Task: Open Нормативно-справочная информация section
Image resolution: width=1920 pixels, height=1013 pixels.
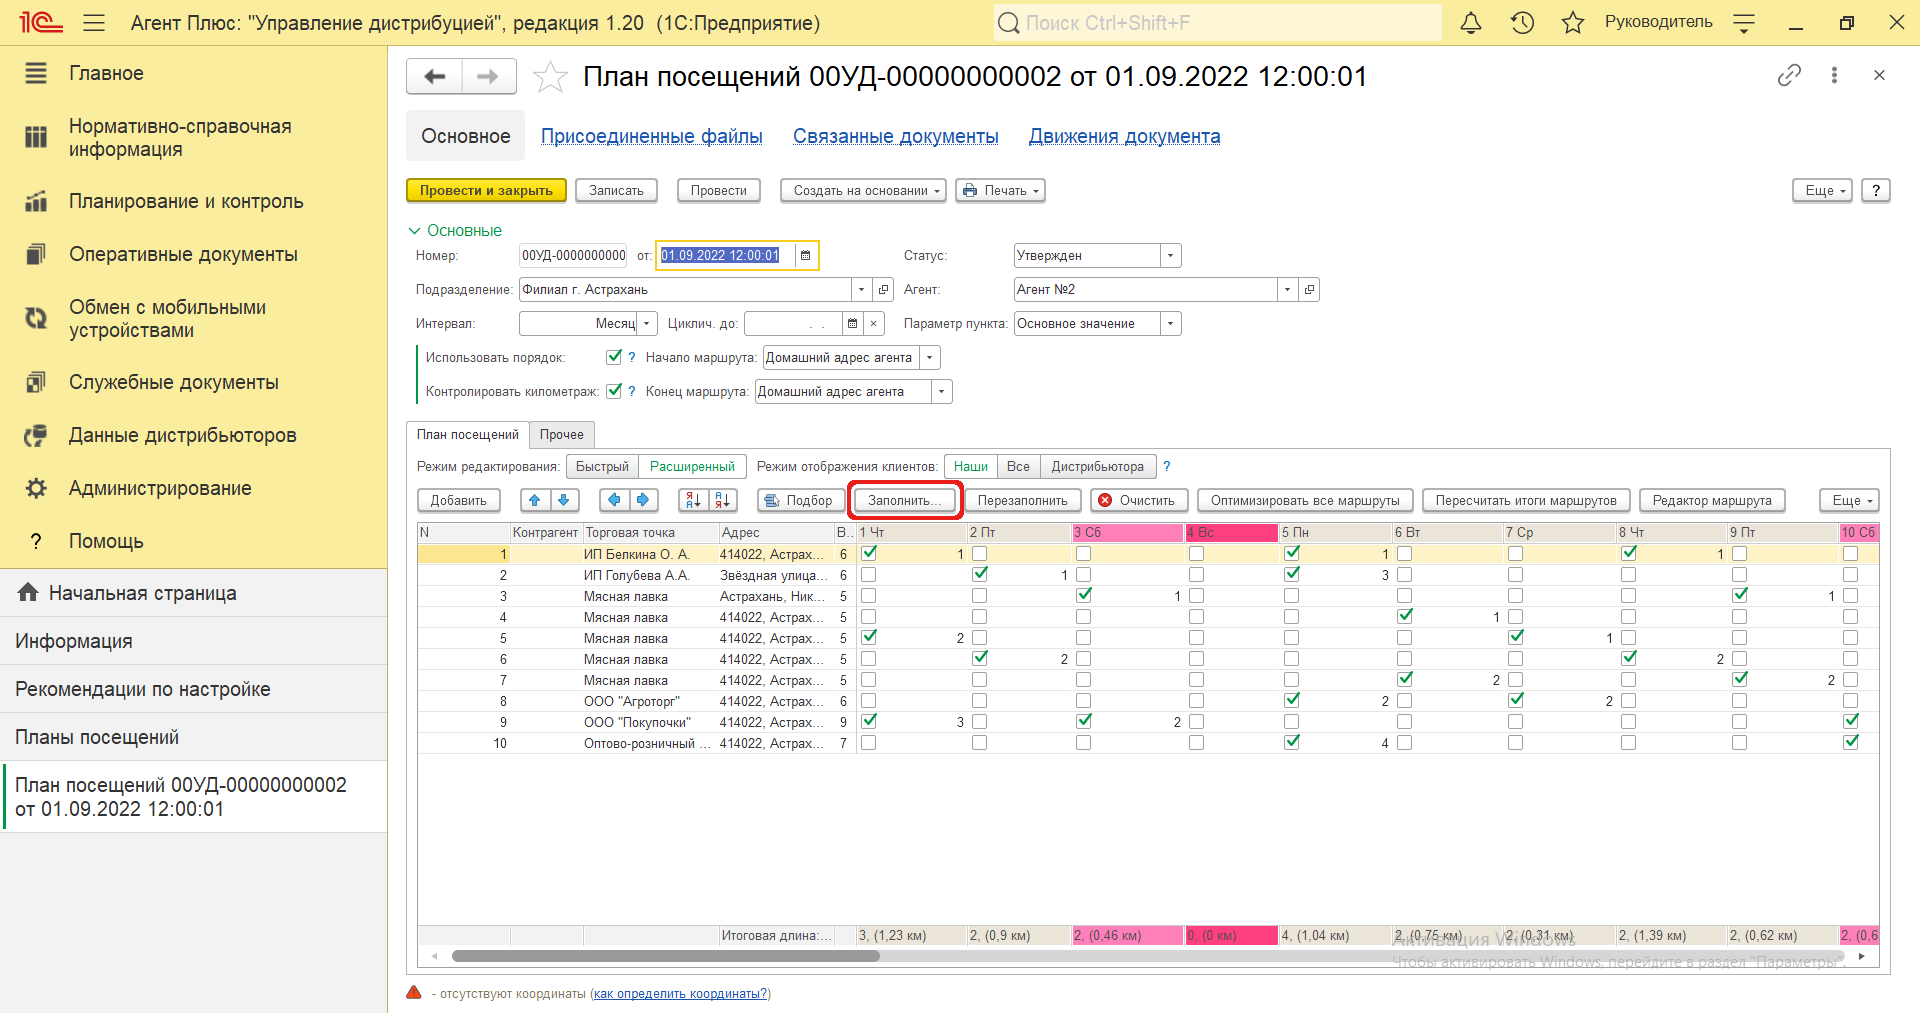Action: [194, 138]
